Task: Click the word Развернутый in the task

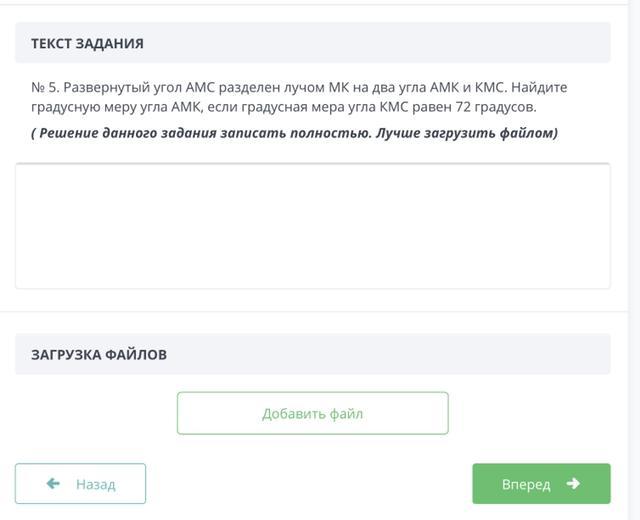Action: point(106,88)
